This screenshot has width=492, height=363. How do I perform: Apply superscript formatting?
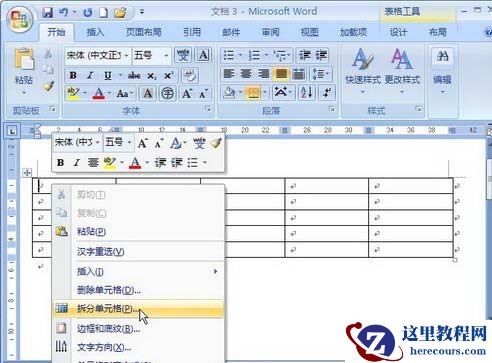[168, 76]
